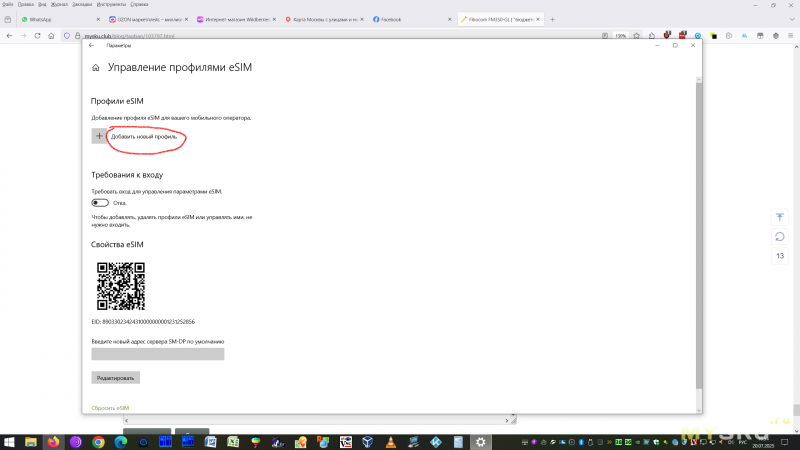The width and height of the screenshot is (800, 450).
Task: Open the Закладки menu in Firefox
Action: point(82,4)
